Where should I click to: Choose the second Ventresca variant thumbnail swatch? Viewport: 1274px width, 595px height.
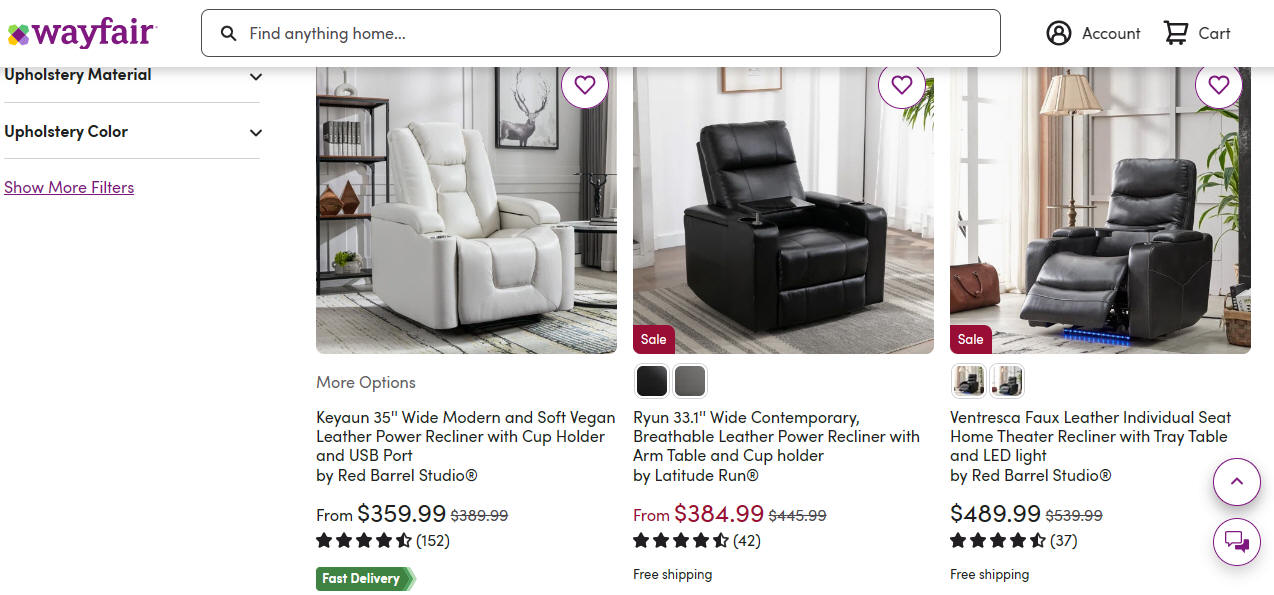(x=1007, y=381)
